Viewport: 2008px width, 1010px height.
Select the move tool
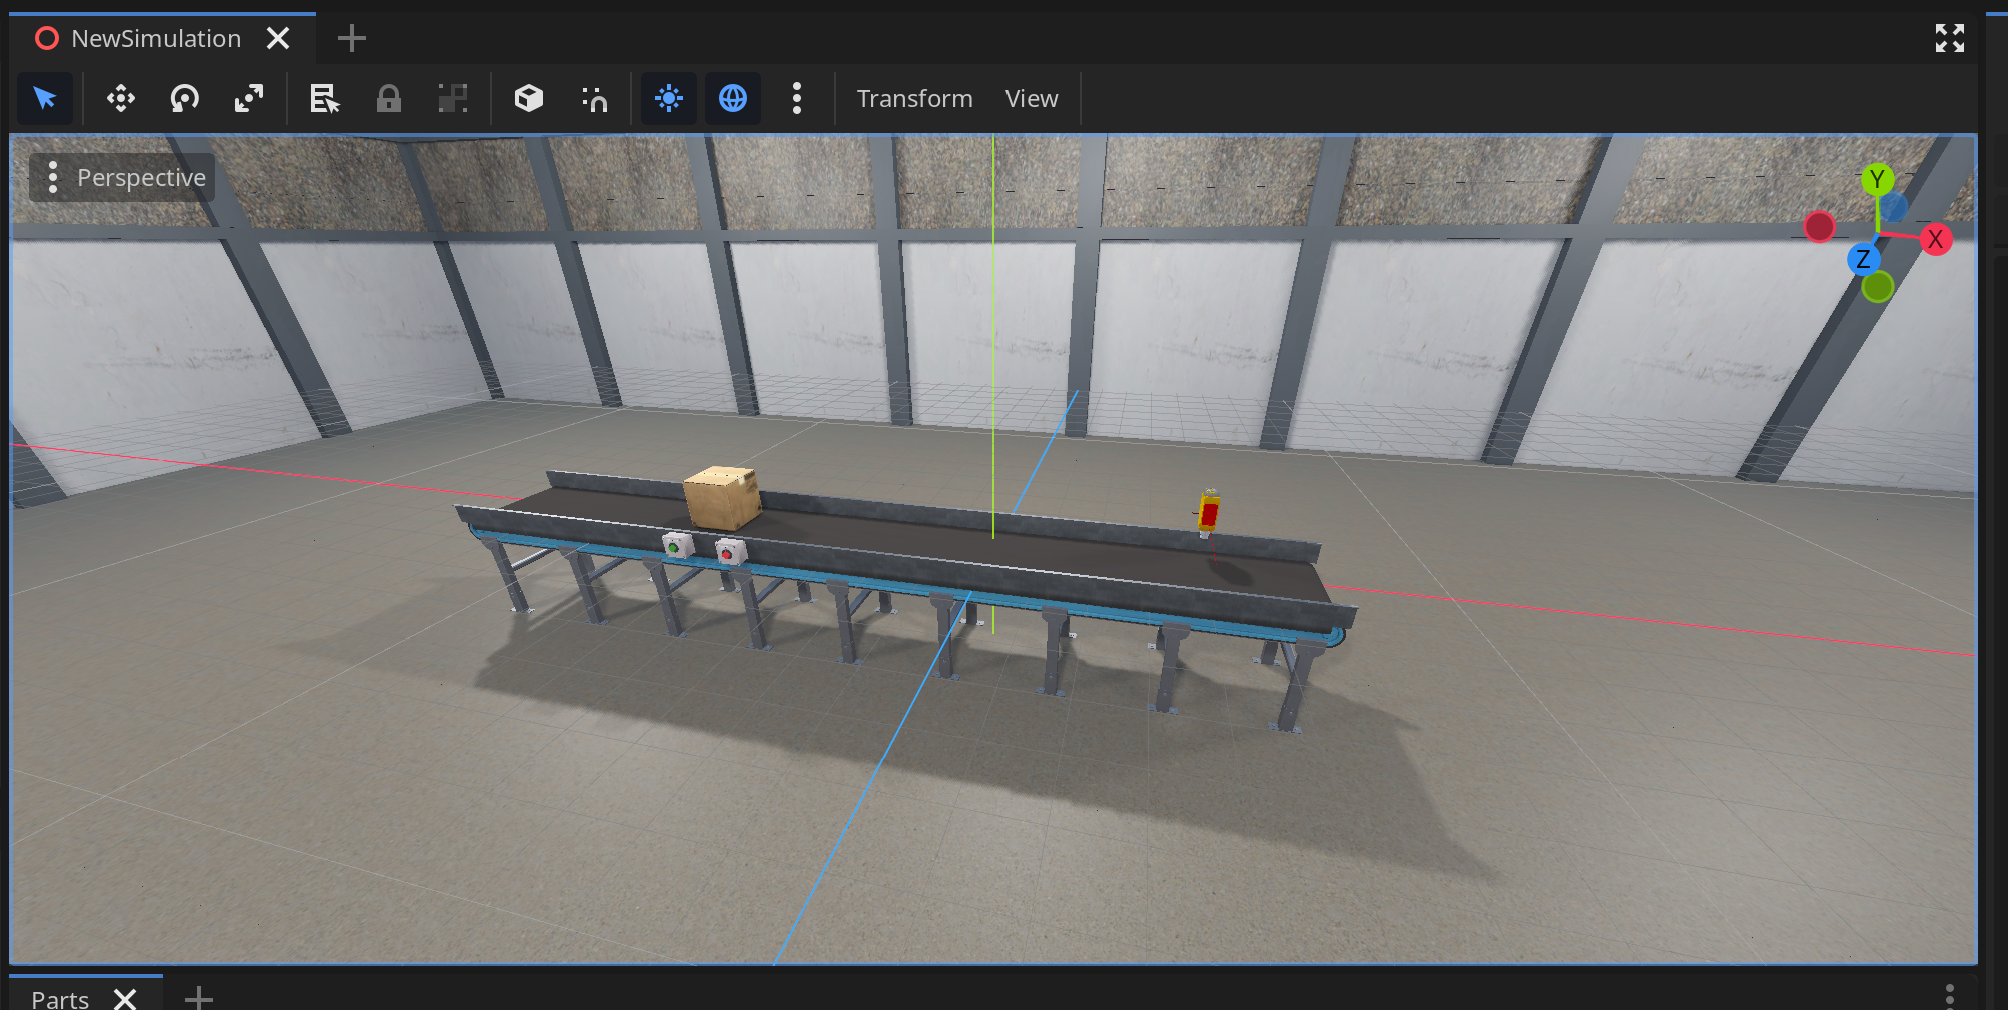pyautogui.click(x=120, y=98)
